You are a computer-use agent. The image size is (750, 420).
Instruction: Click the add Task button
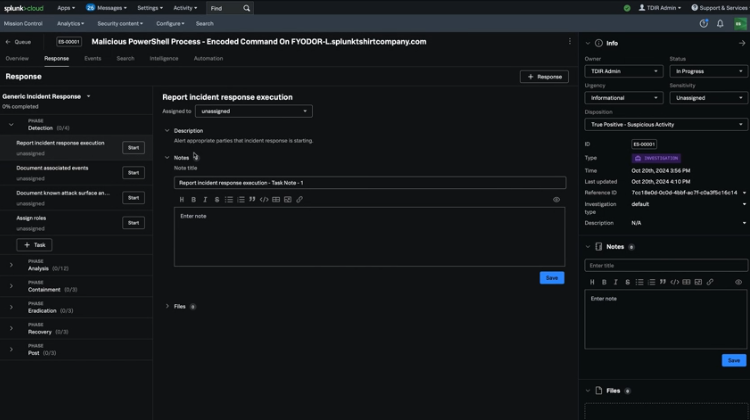[x=34, y=245]
